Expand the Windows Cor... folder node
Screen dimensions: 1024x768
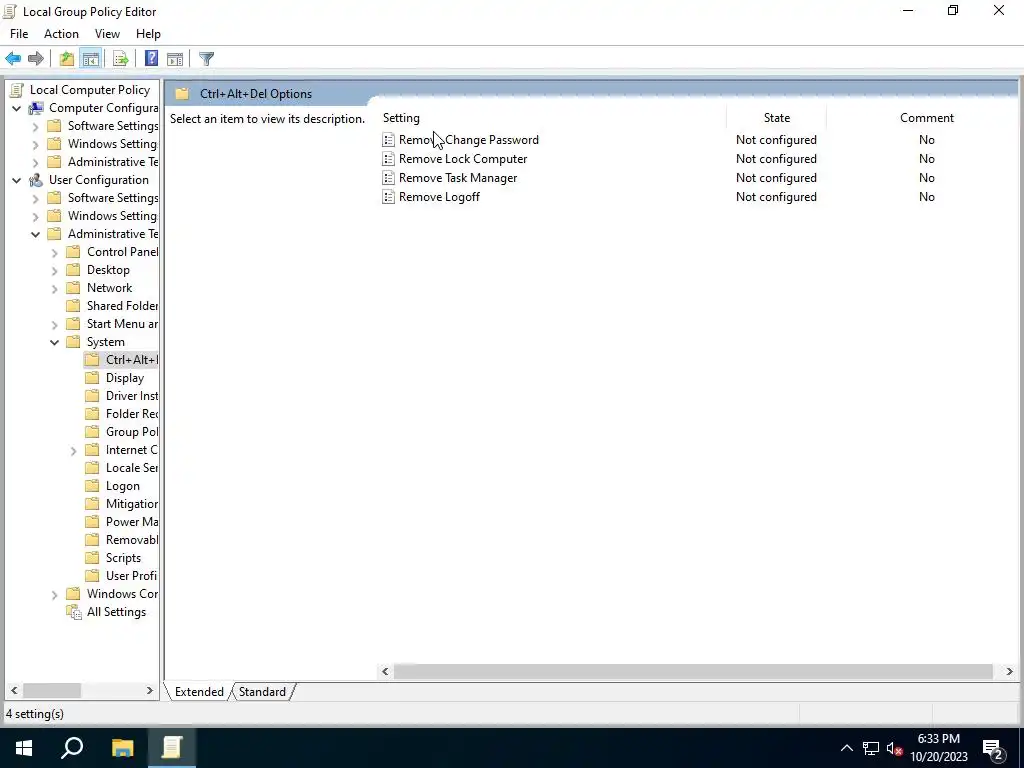55,595
